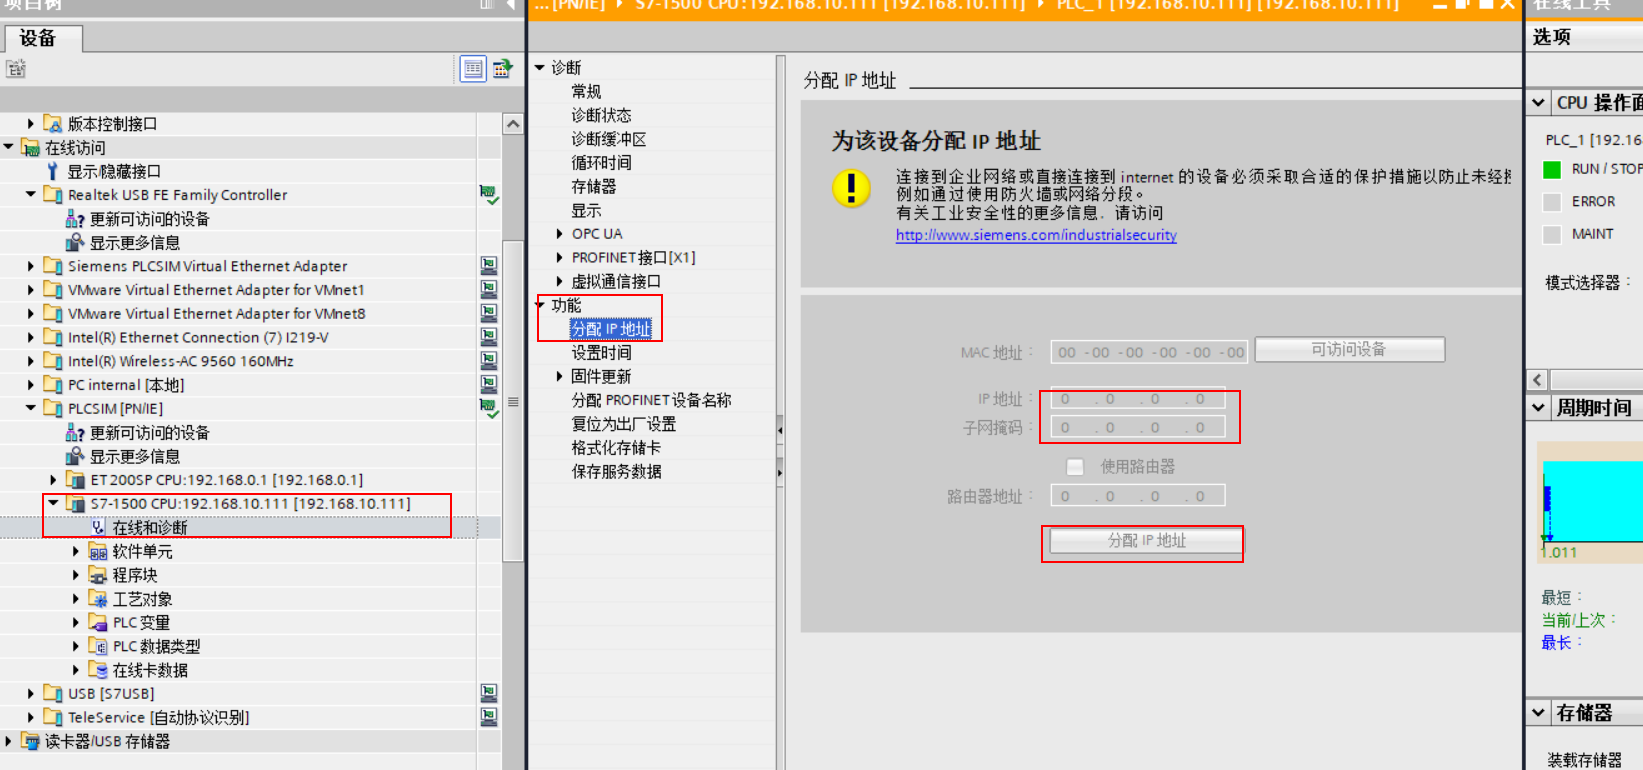Screen dimensions: 1643x770
Task: Click the IP 地址 input field
Action: (x=1137, y=399)
